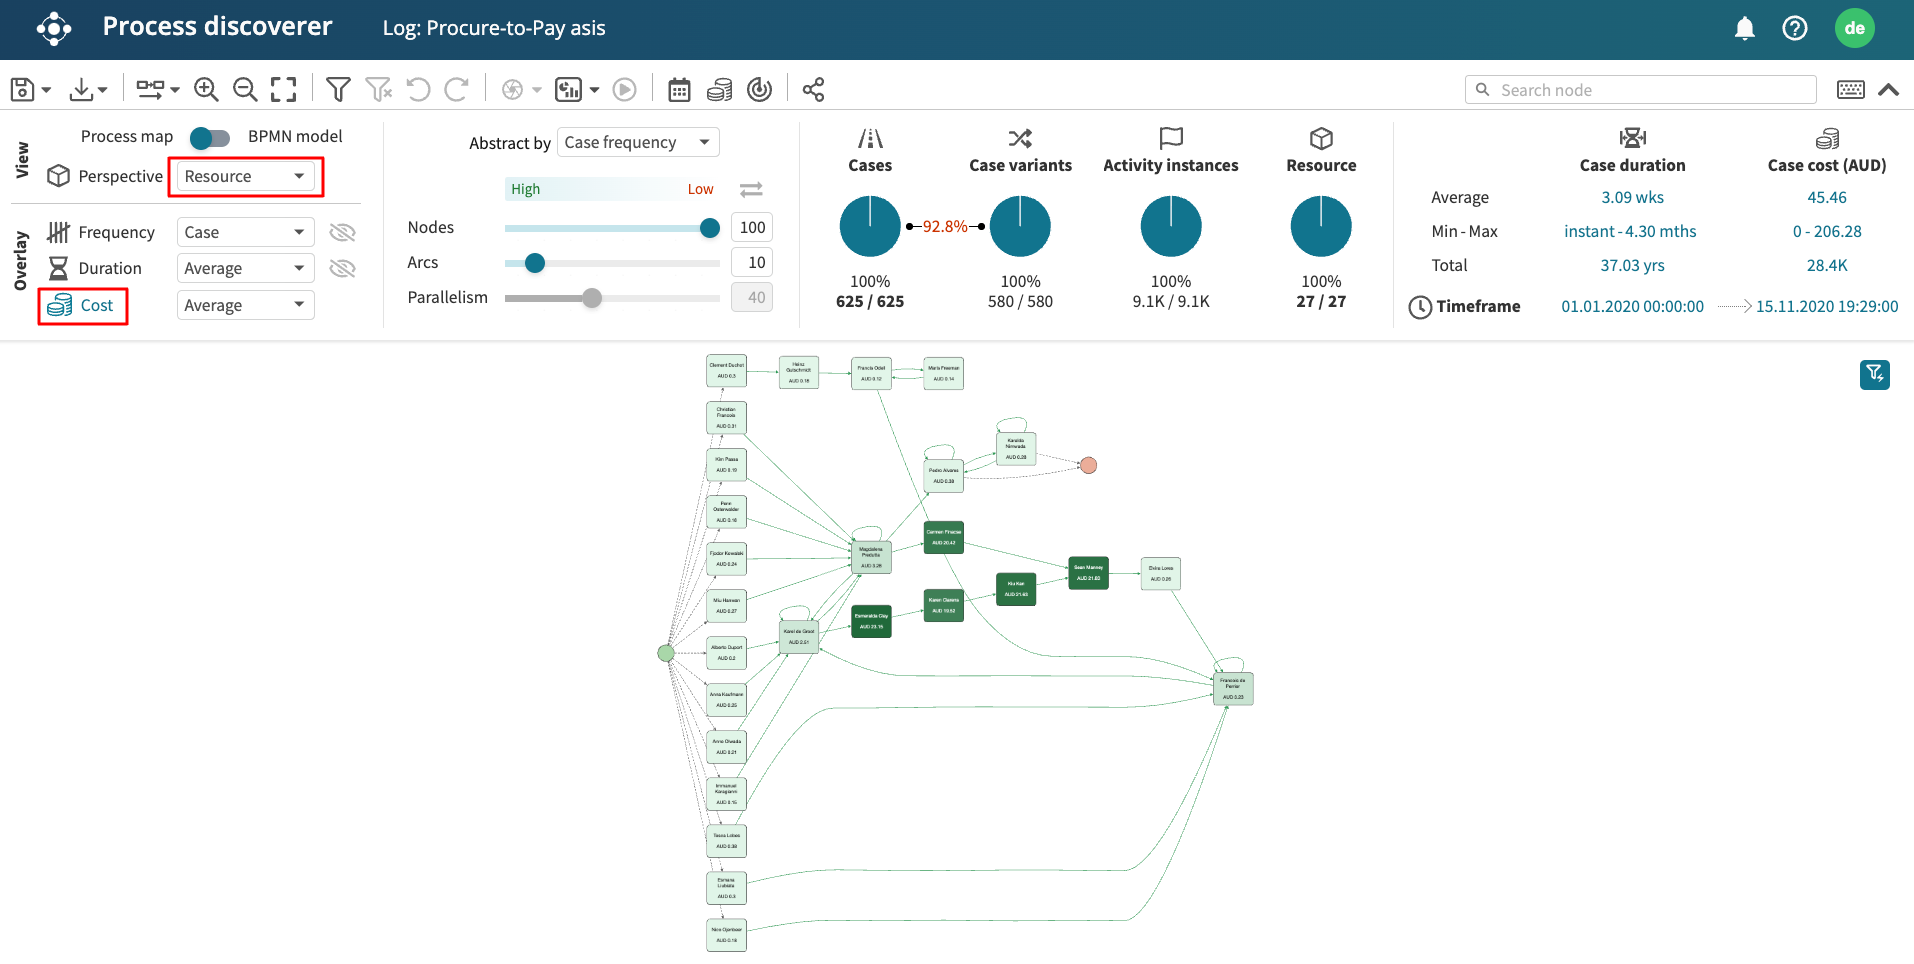Collapse the top panel with chevron

pos(1888,90)
